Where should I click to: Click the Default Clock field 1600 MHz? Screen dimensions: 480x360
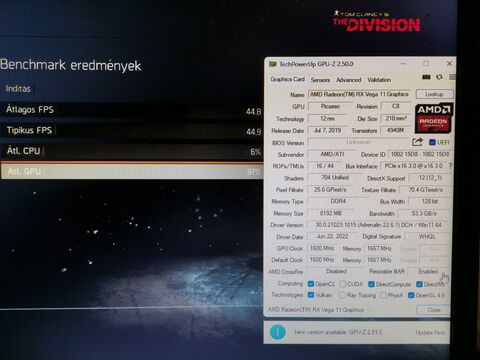coord(322,260)
